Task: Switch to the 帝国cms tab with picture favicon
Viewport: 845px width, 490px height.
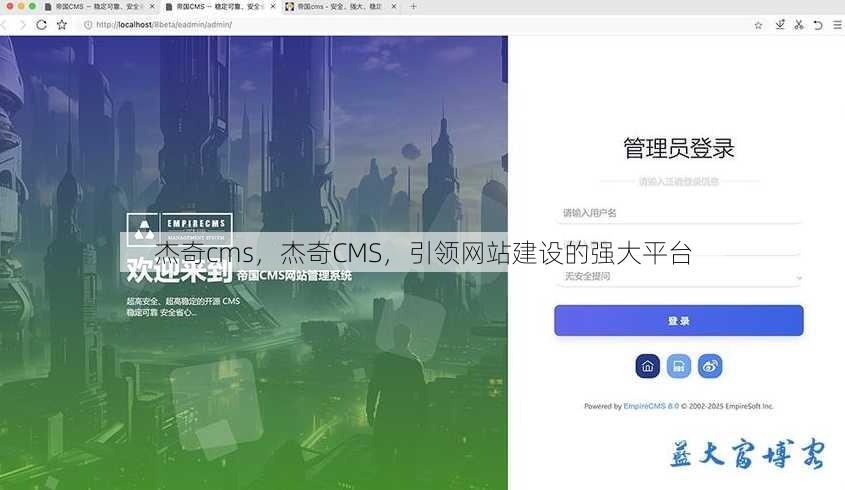Action: tap(340, 6)
